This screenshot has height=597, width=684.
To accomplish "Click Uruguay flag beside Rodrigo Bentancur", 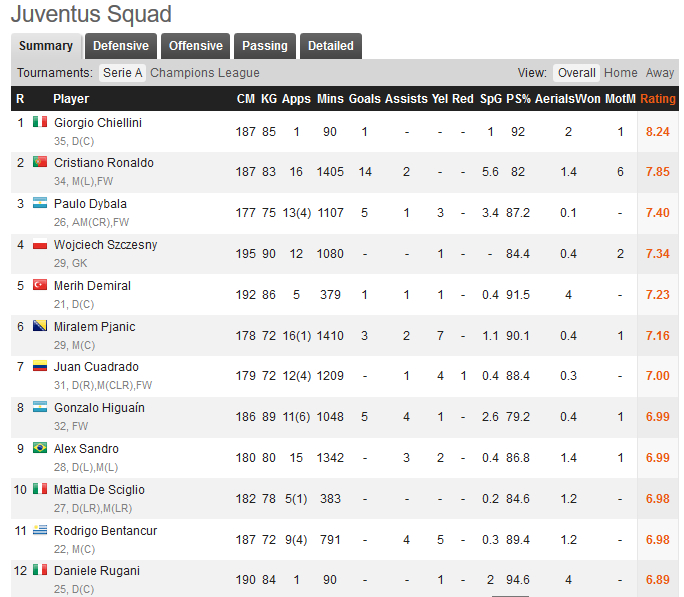I will click(x=40, y=531).
